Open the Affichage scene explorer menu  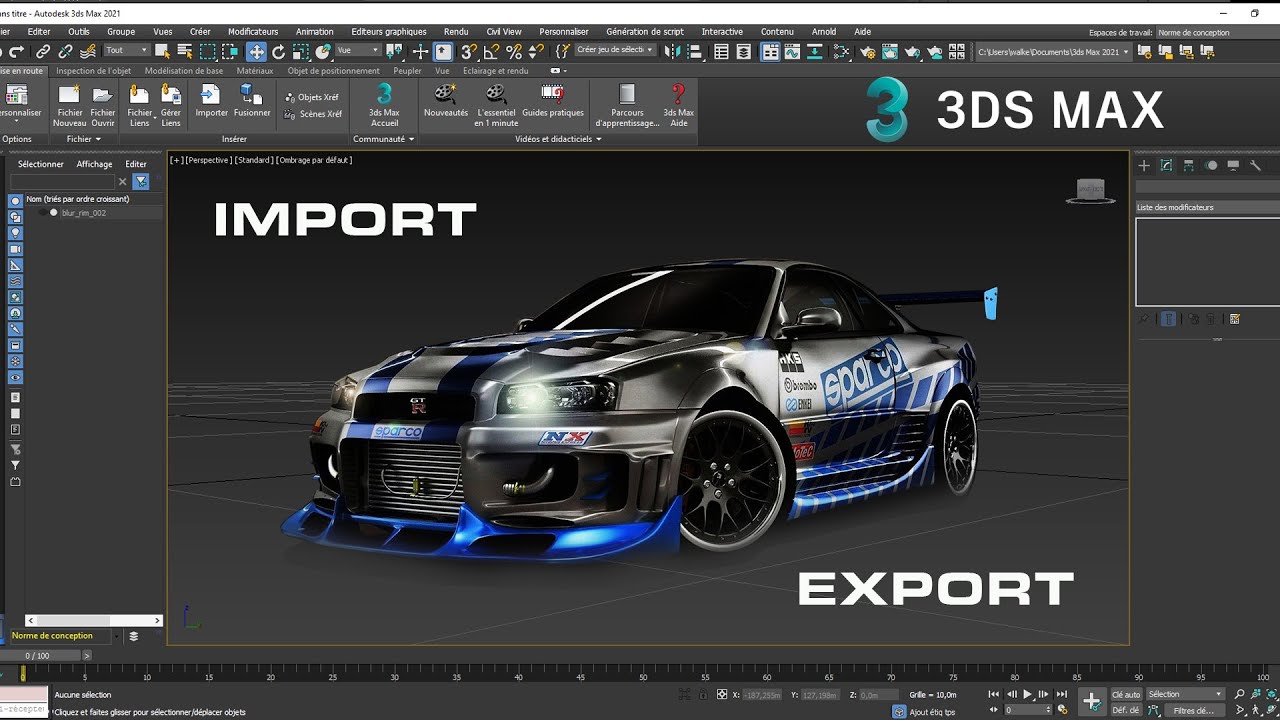coord(94,164)
